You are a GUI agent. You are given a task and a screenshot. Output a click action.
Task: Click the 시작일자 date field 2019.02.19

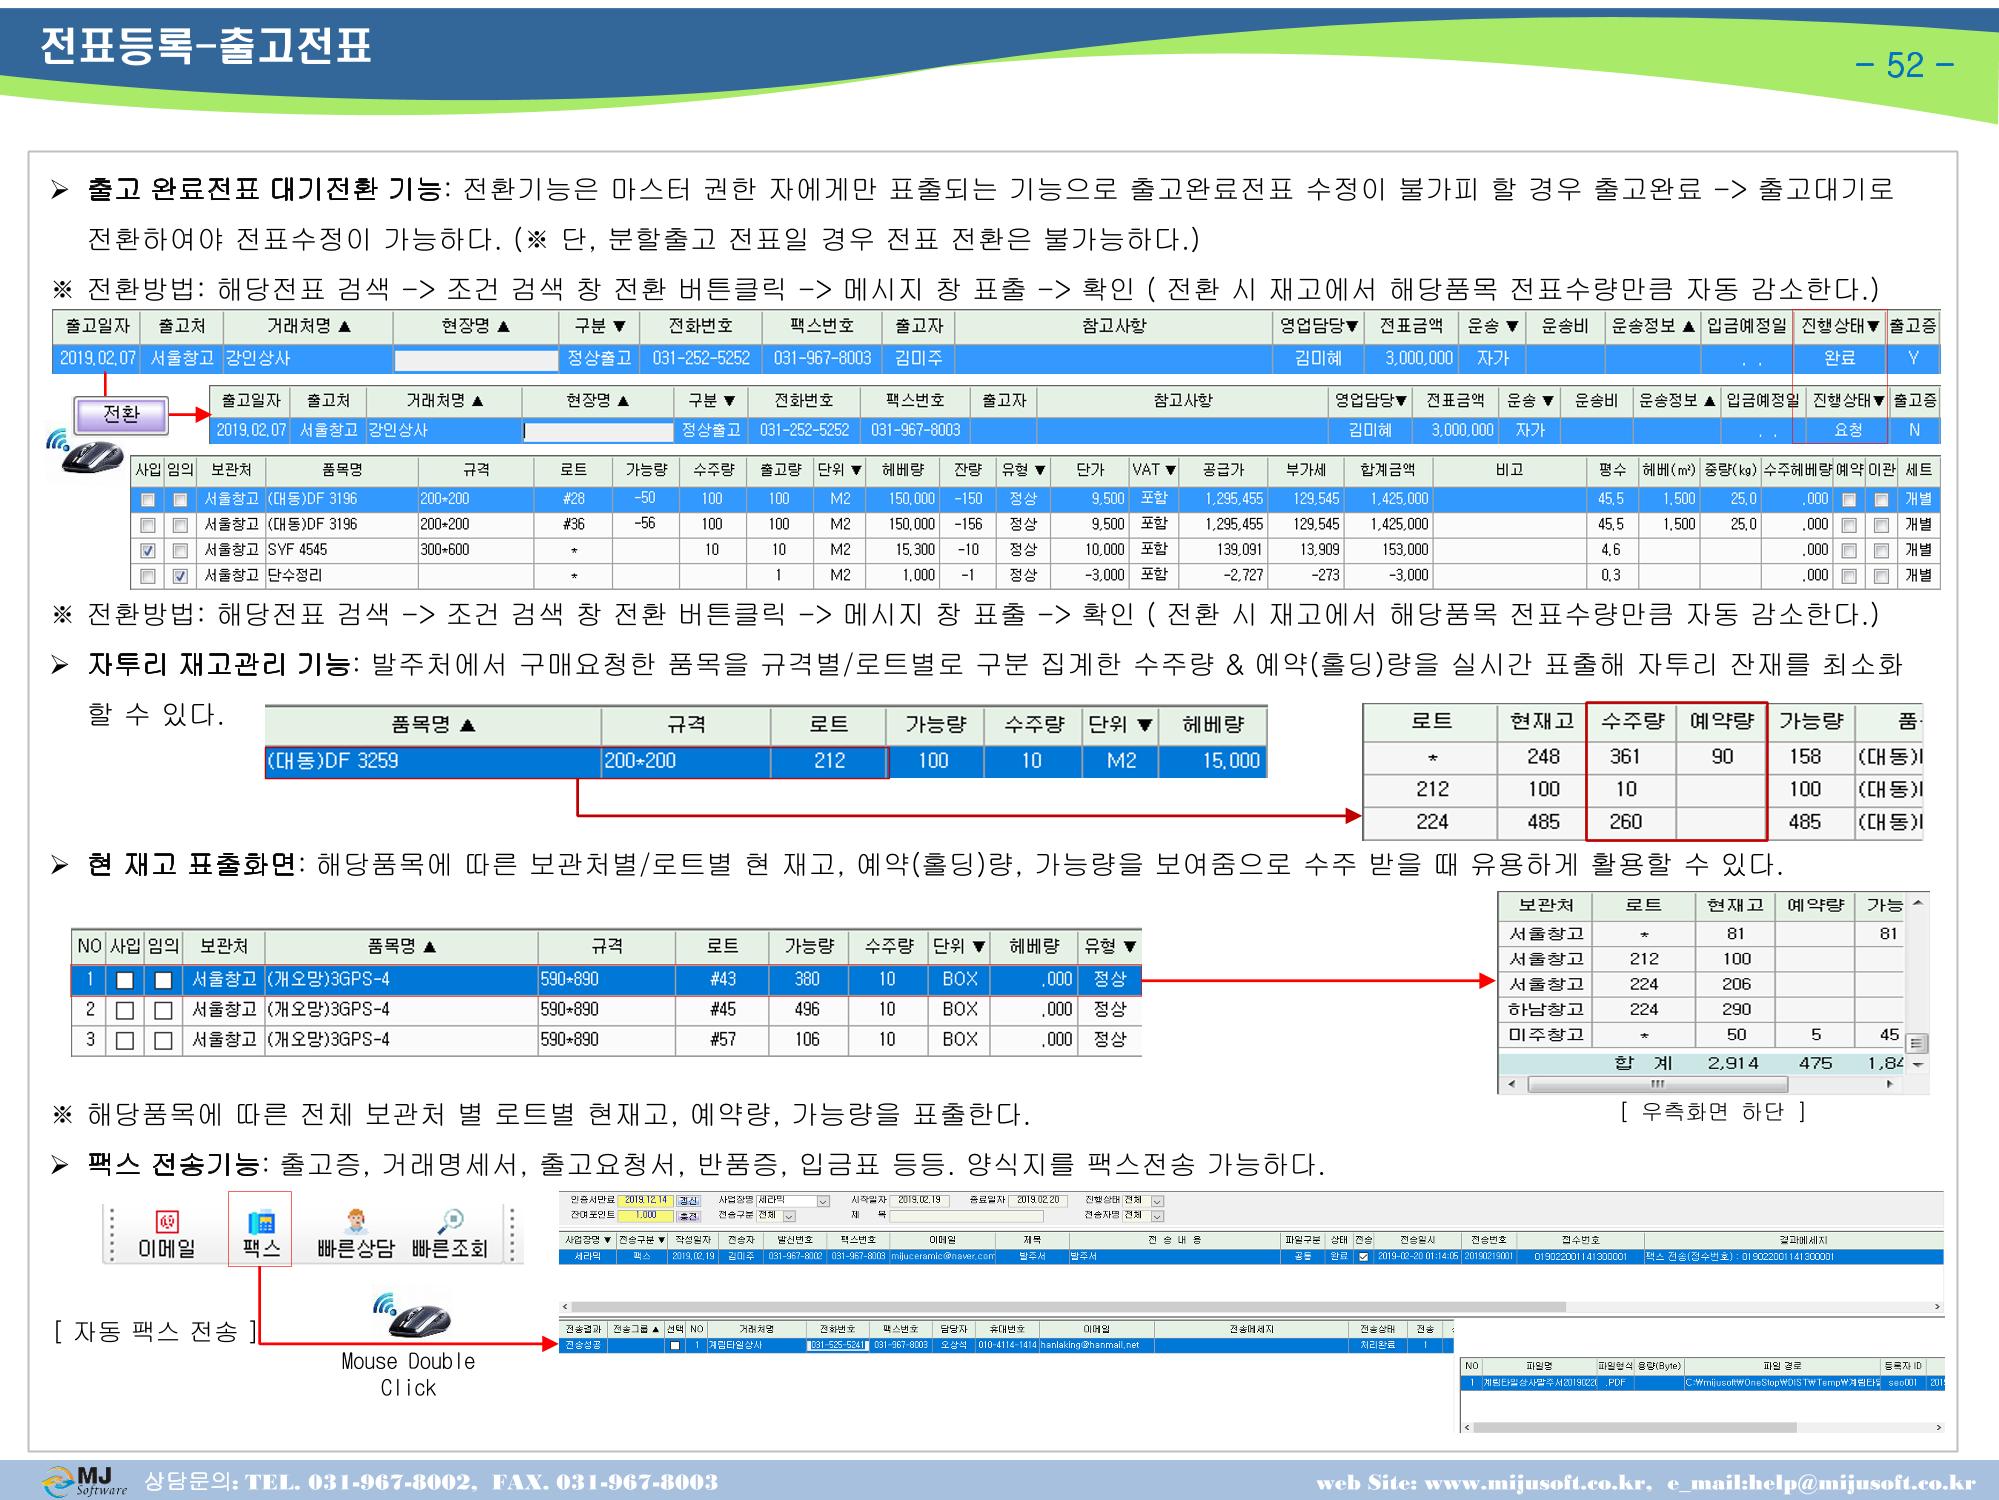(x=917, y=1200)
